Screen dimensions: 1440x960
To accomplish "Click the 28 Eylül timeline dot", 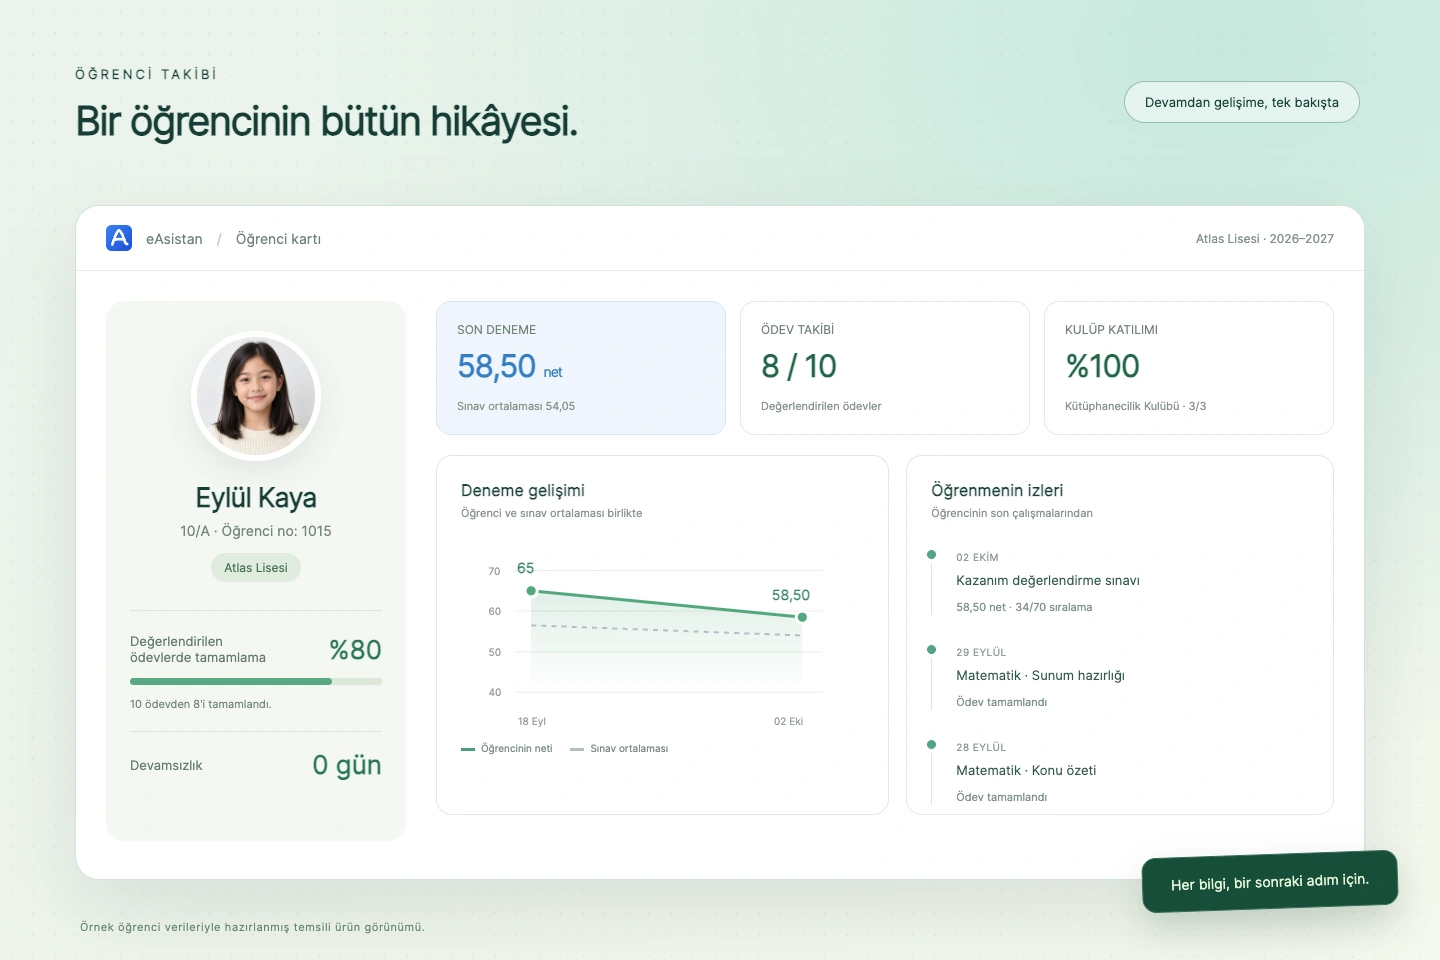I will click(x=931, y=744).
